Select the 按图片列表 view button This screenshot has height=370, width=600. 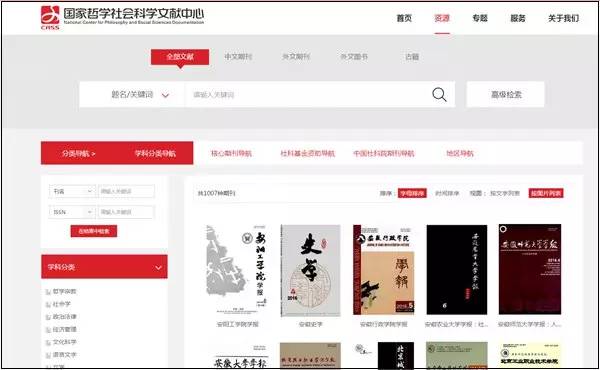(546, 193)
